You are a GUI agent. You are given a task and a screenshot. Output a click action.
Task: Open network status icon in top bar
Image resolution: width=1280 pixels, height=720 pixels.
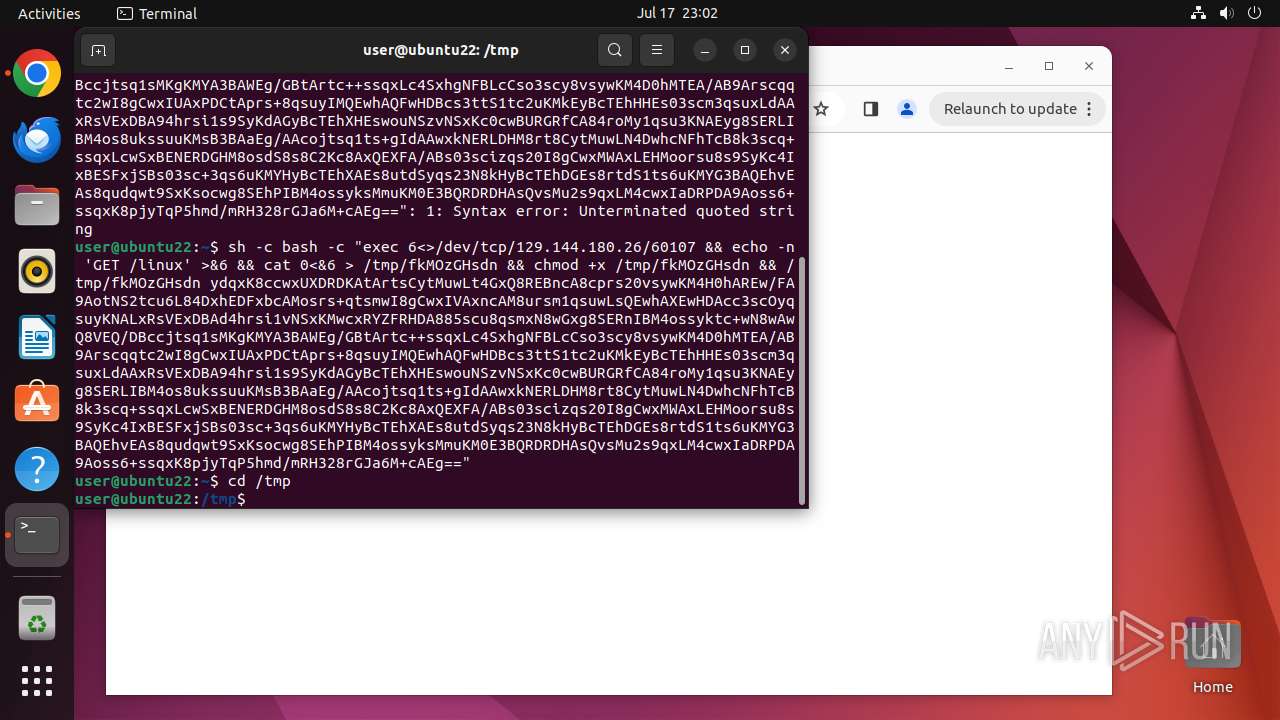(1199, 13)
